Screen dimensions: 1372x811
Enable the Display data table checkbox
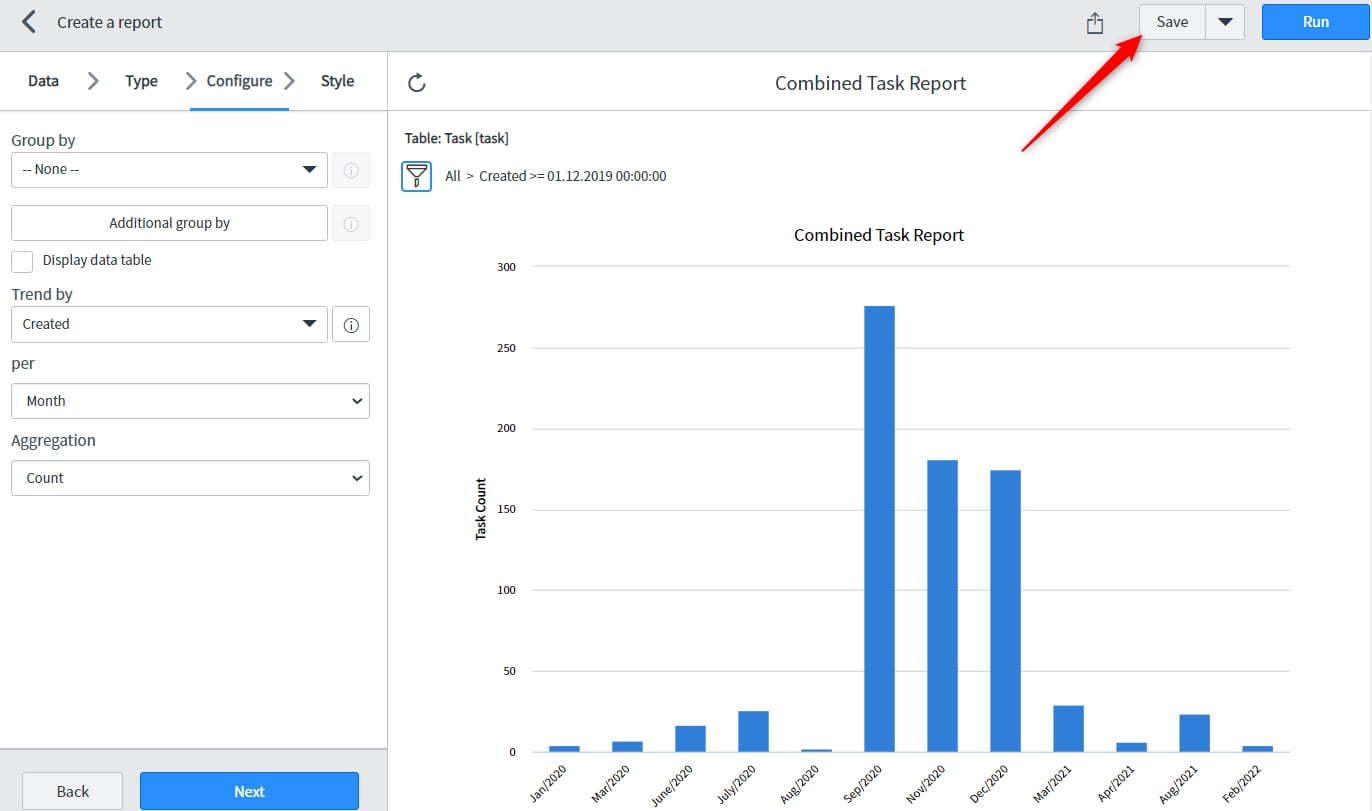tap(21, 260)
